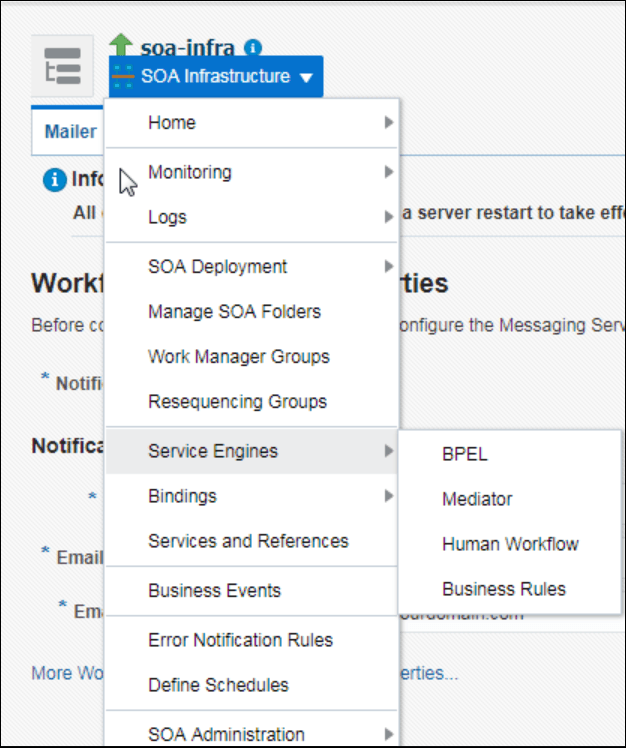This screenshot has width=626, height=748.
Task: Click the blue information message icon
Action: pos(55,180)
